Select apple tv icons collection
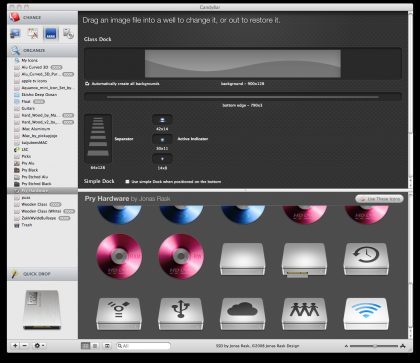Image resolution: width=420 pixels, height=363 pixels. [42, 81]
